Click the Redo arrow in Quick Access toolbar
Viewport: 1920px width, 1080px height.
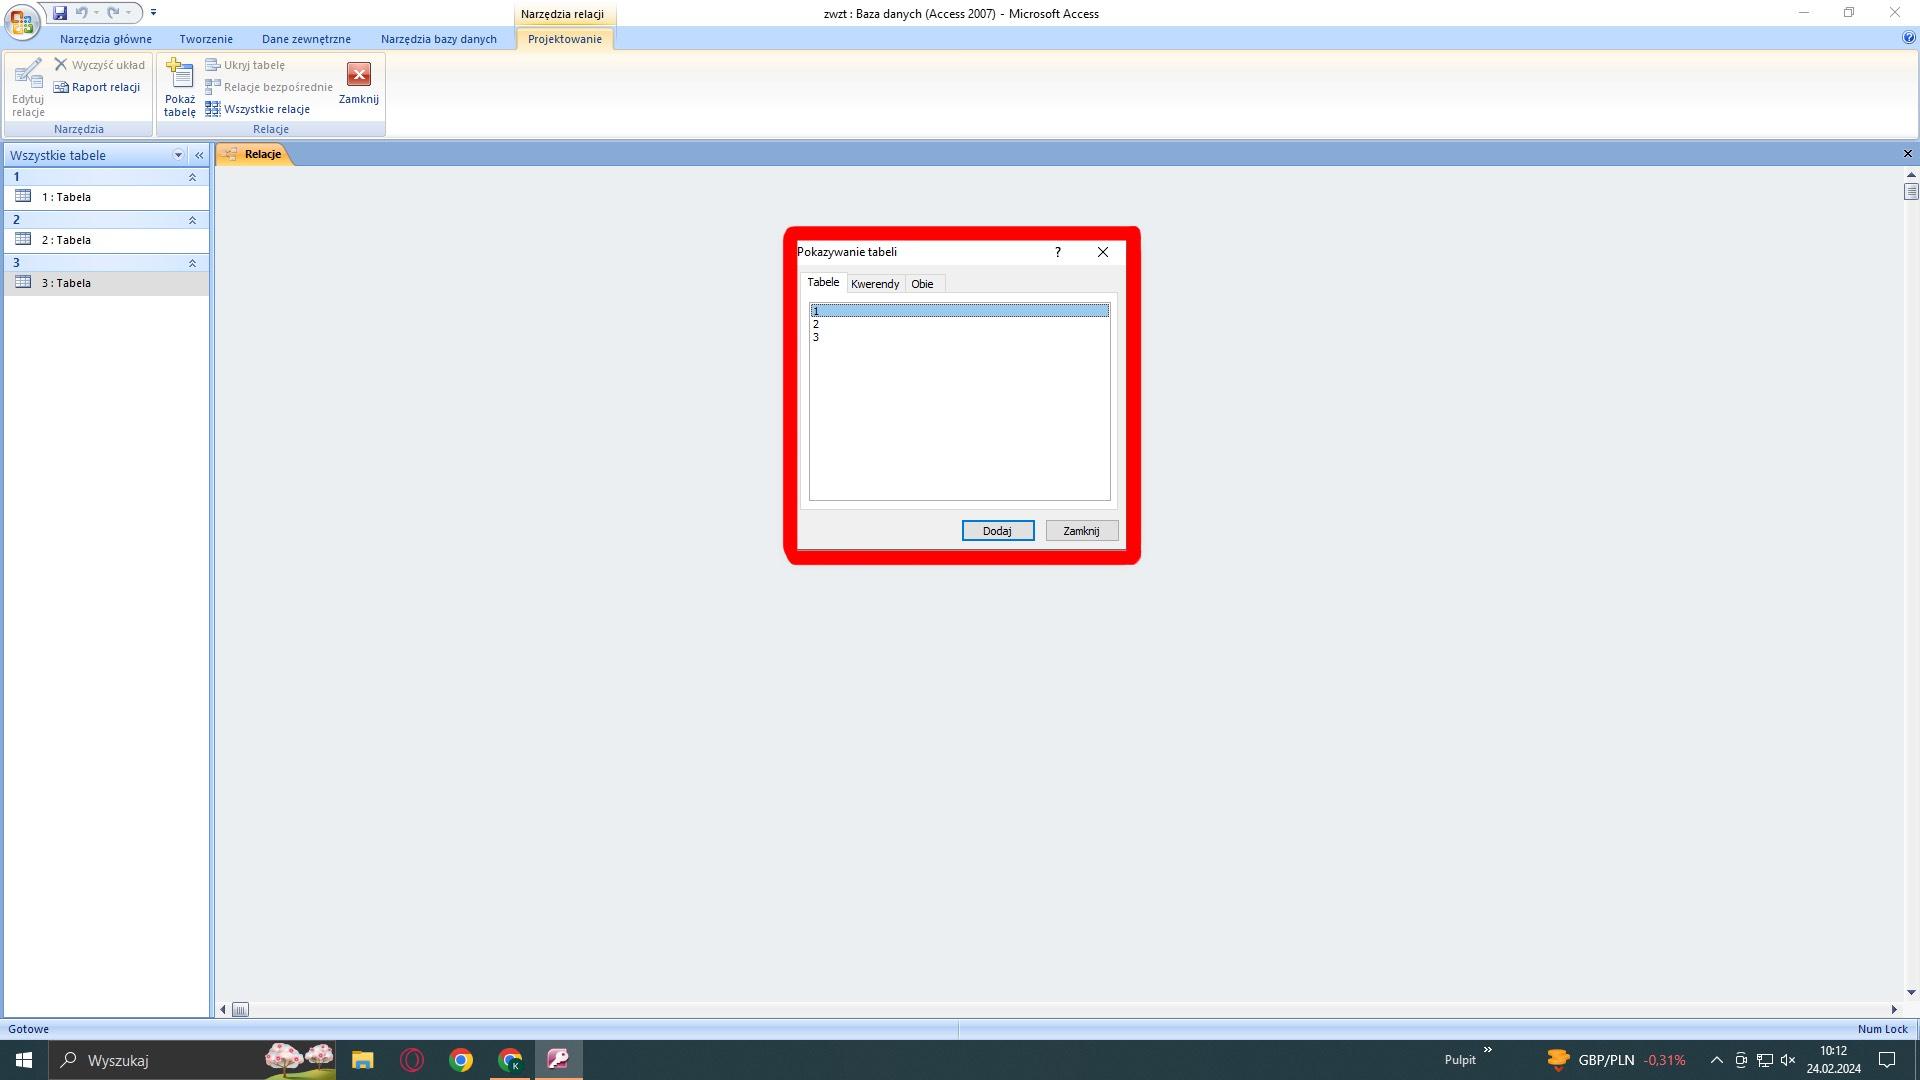pyautogui.click(x=113, y=13)
